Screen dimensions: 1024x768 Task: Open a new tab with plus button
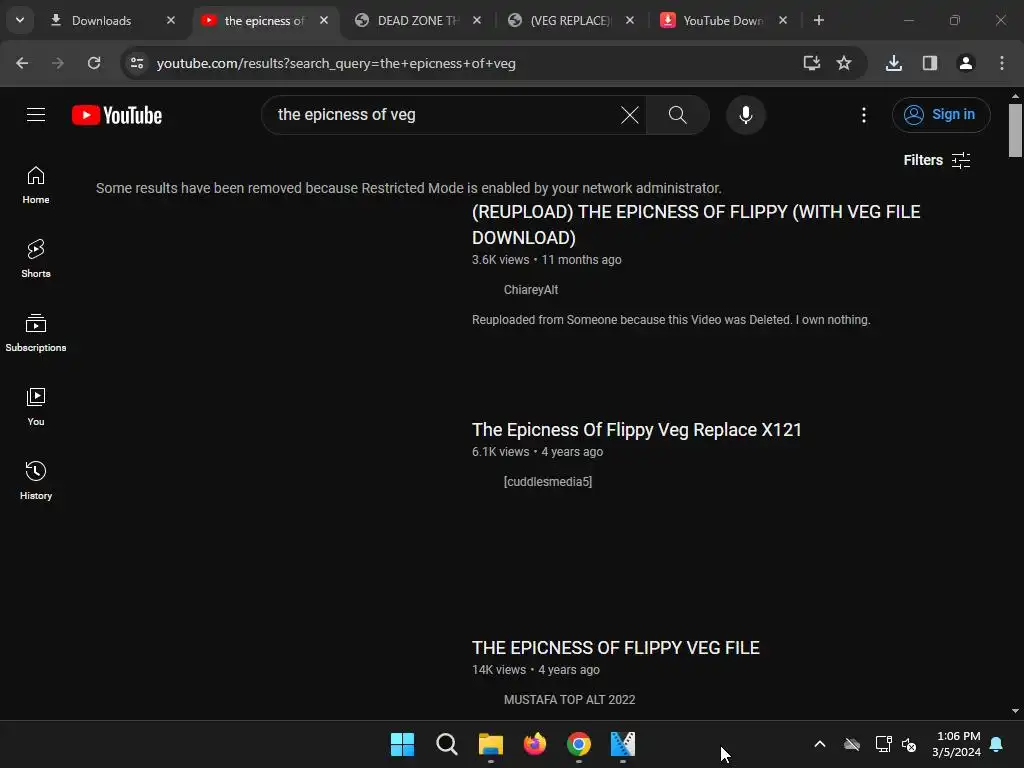[x=819, y=20]
